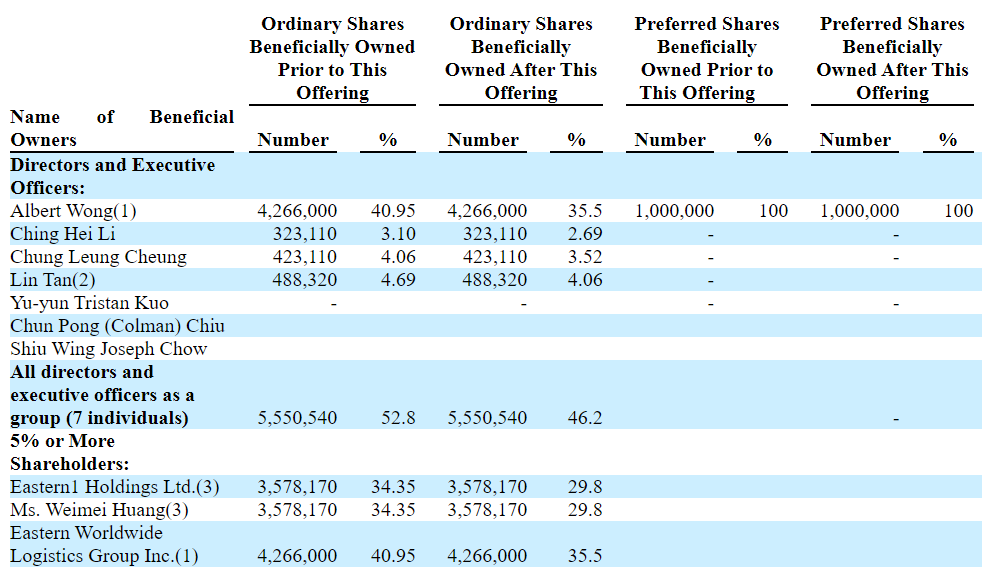Click the "Directors and Executive Officers:" section heading
Screen dimensions: 989x583
point(112,176)
